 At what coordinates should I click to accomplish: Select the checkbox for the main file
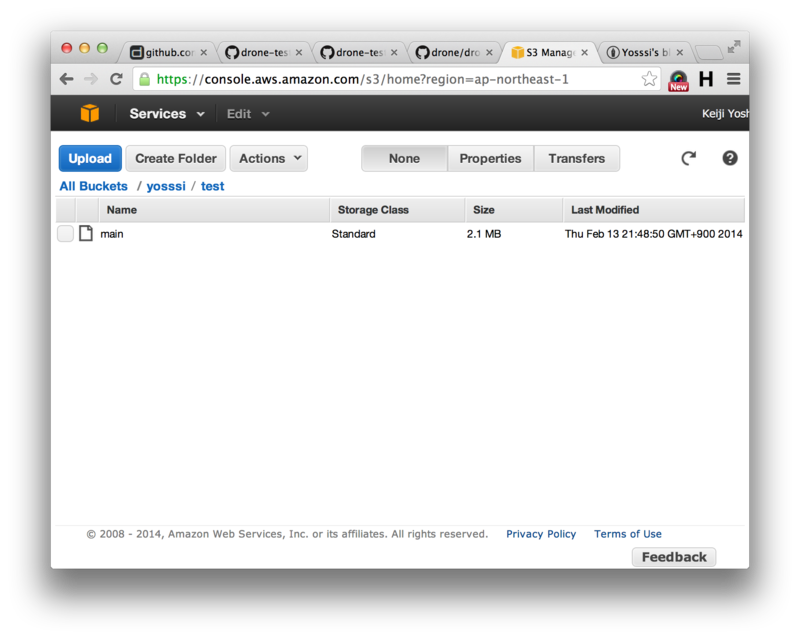(65, 233)
